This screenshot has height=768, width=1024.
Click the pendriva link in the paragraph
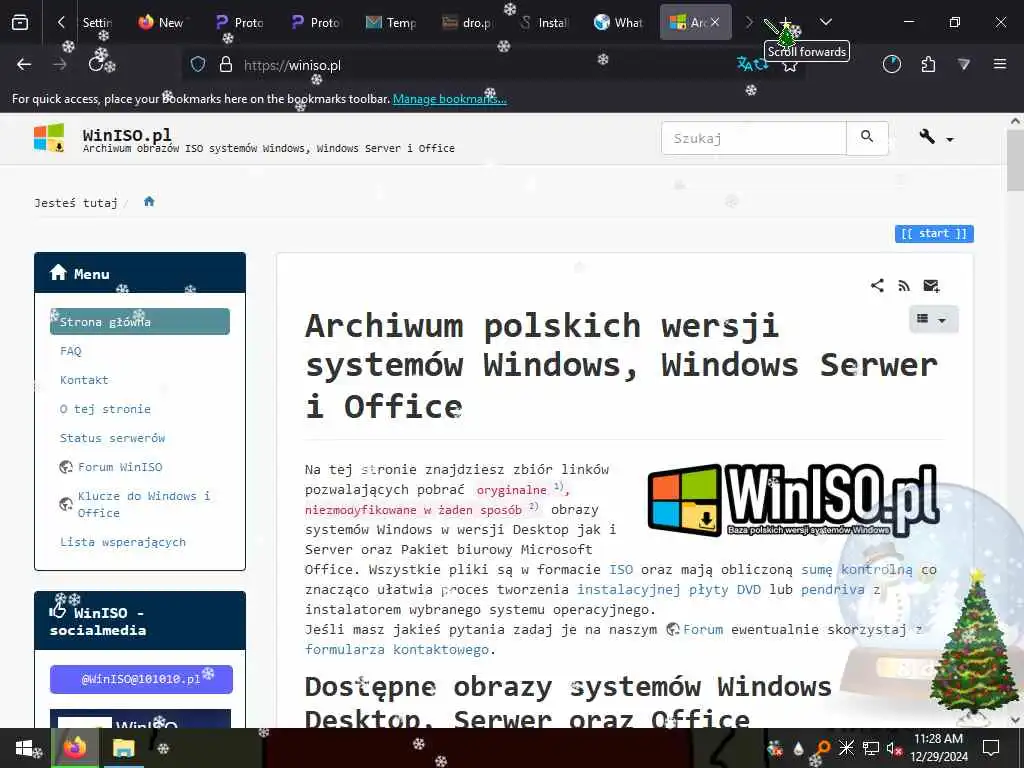tap(833, 590)
